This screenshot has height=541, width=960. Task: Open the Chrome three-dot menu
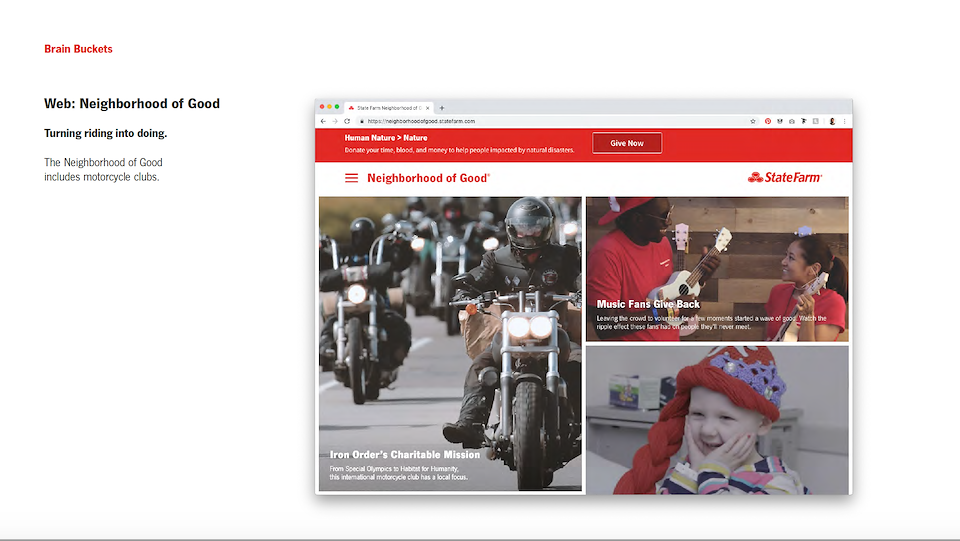coord(845,121)
